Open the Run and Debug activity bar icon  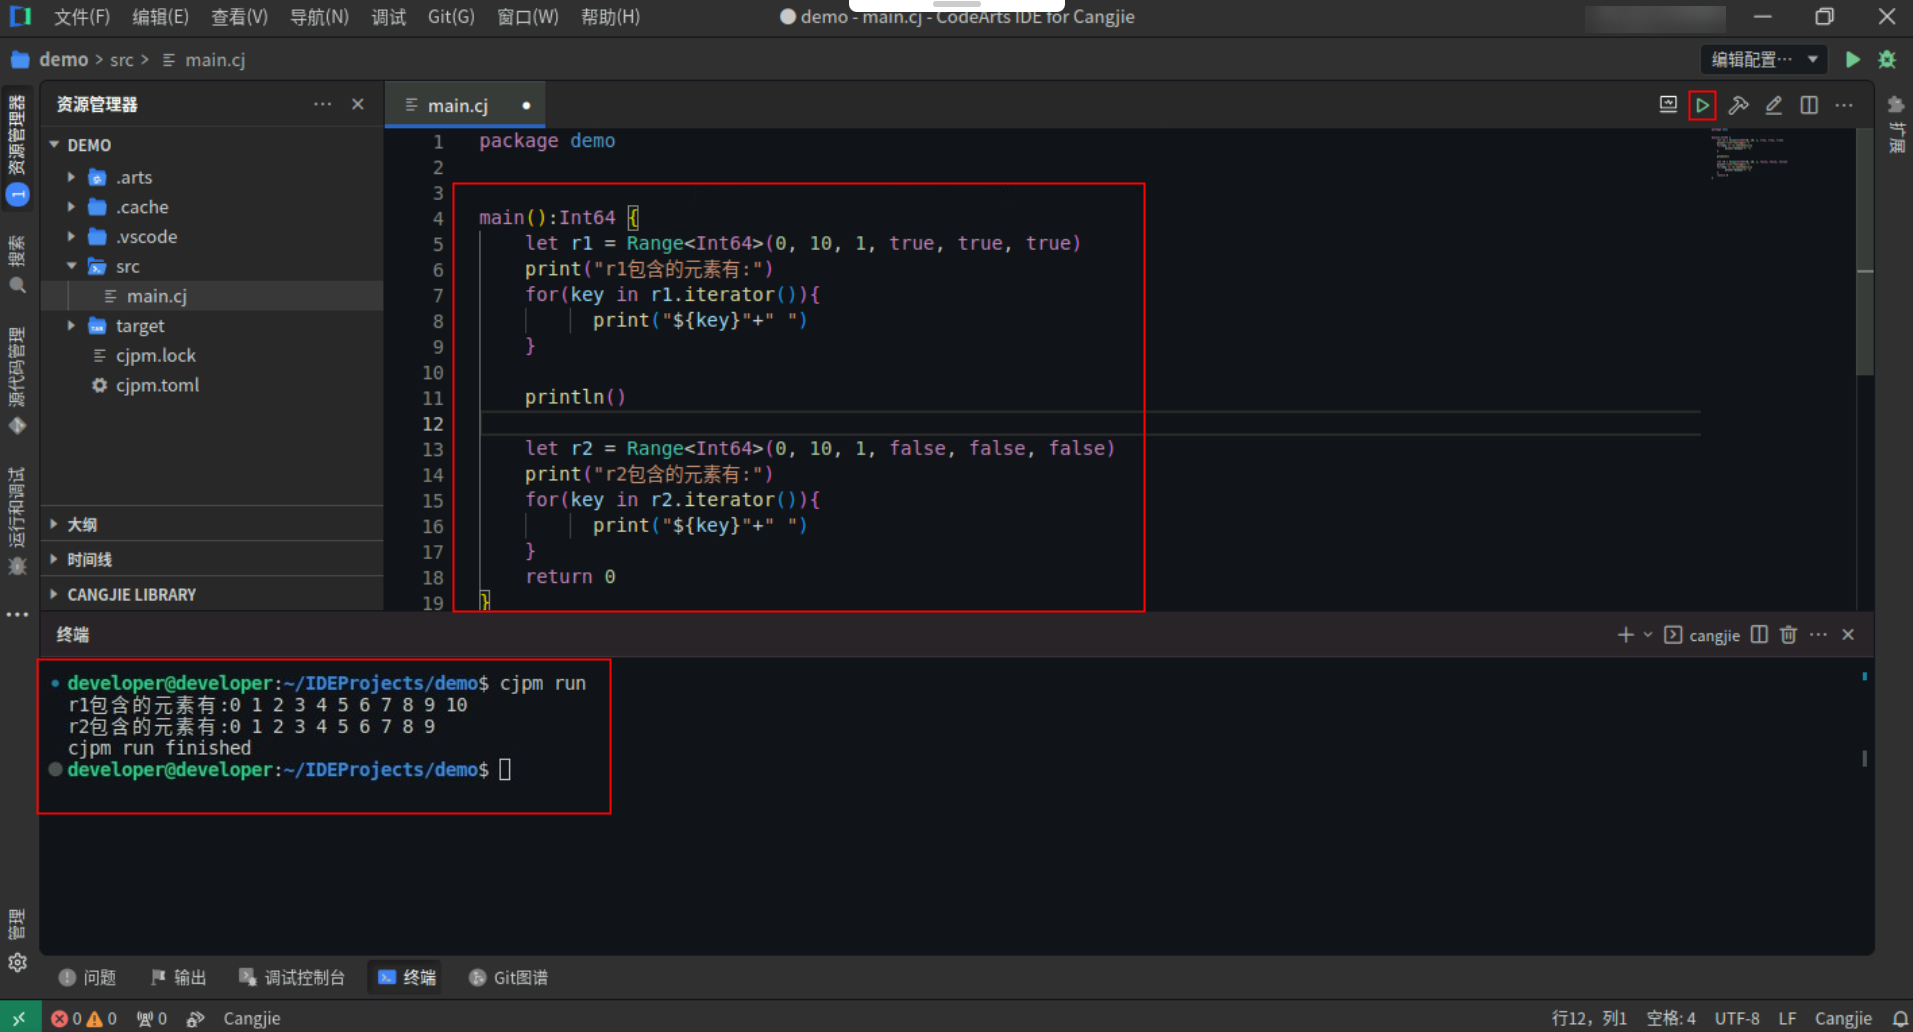tap(17, 521)
